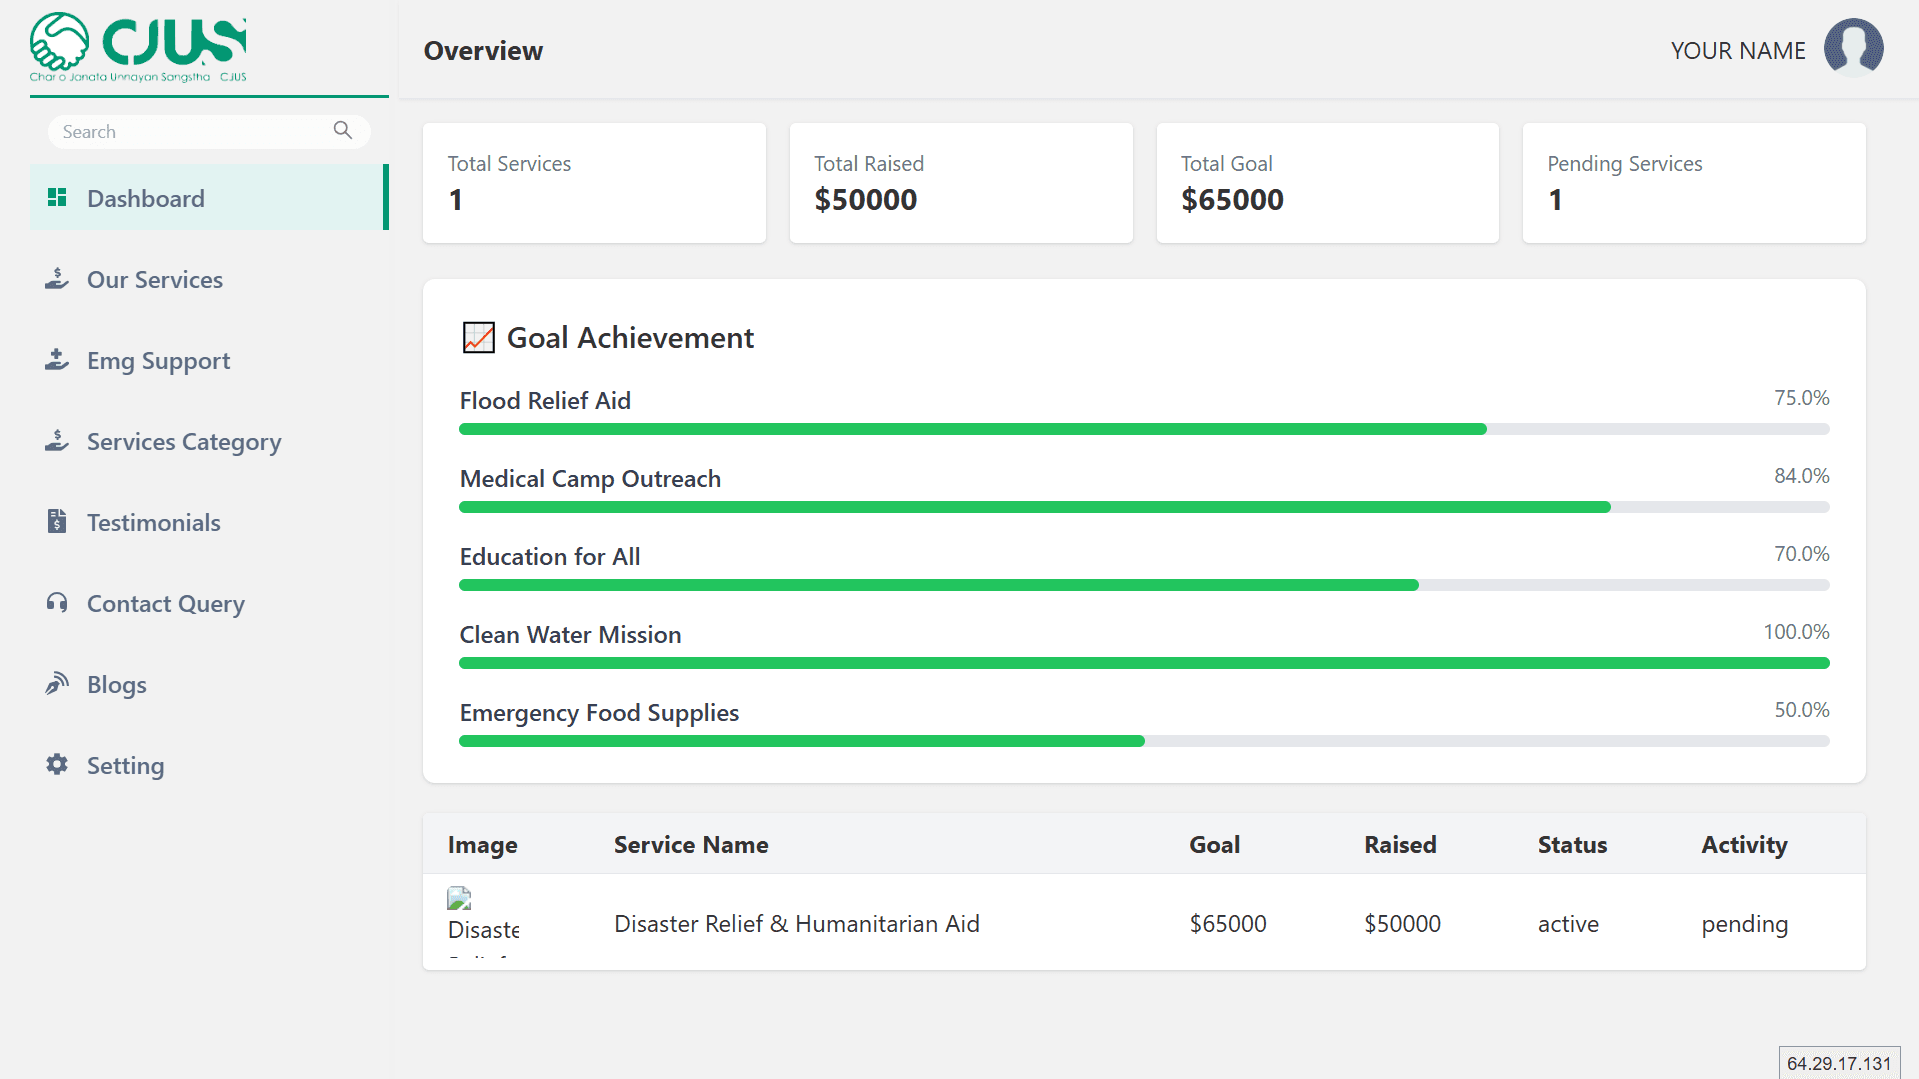Click the Clean Water Mission progress bar
1919x1079 pixels.
coord(1143,663)
